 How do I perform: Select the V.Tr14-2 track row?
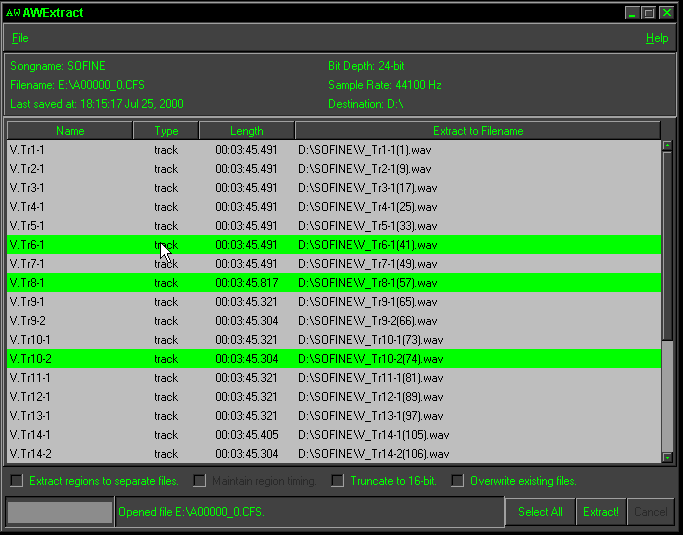pos(334,454)
